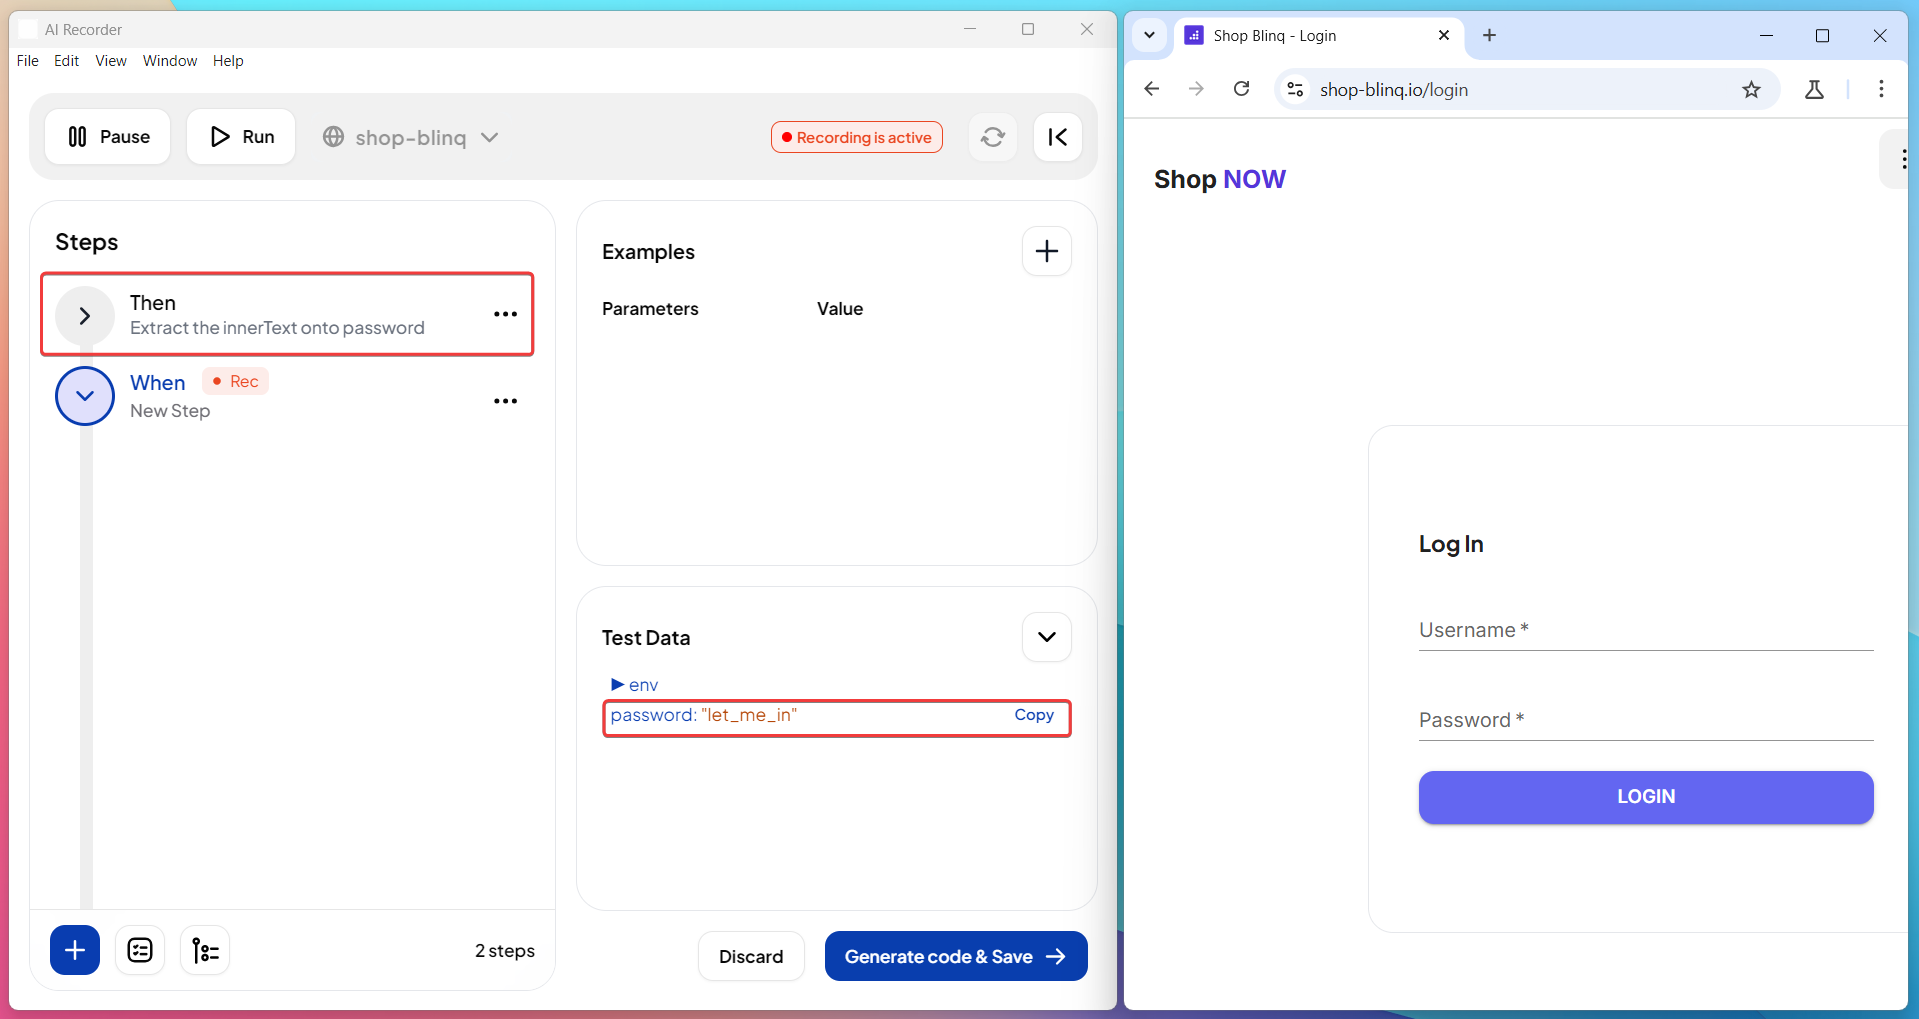Expand the Then step details
Viewport: 1919px width, 1019px height.
85,316
